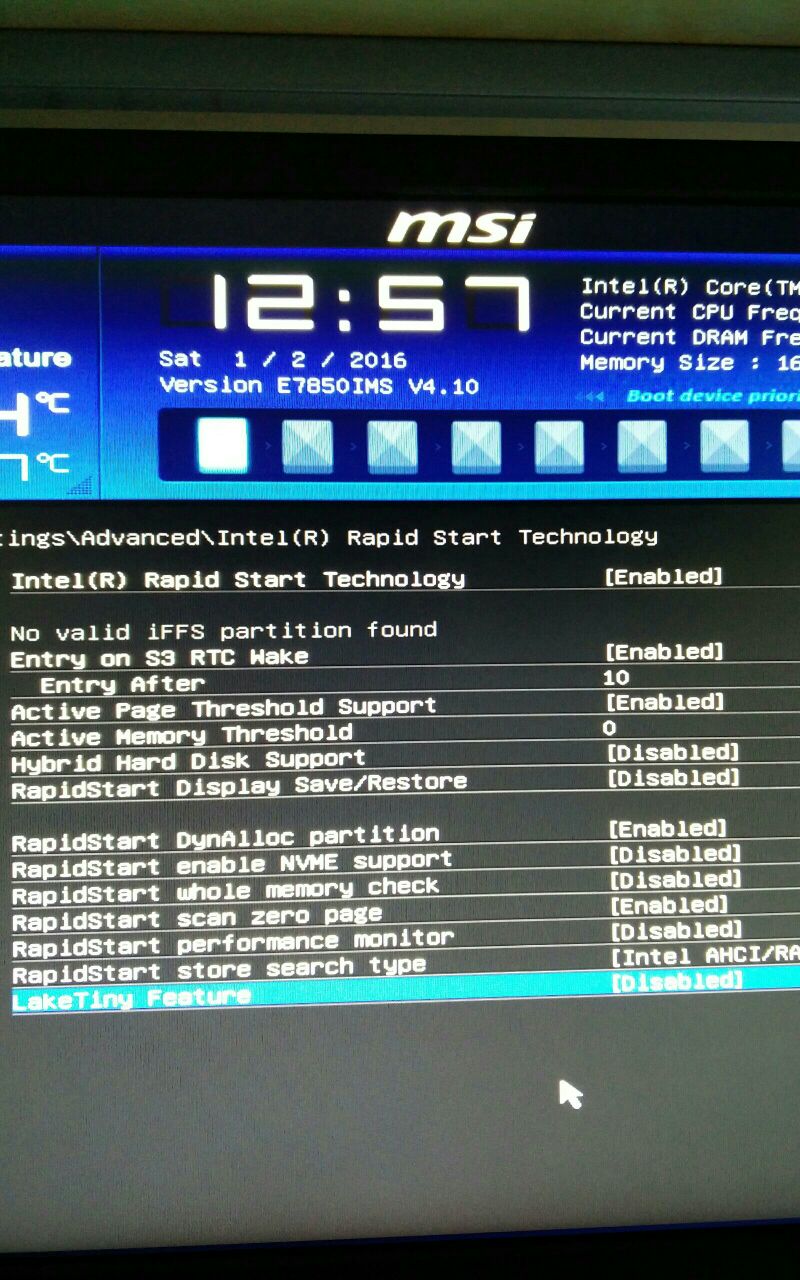Select RapidStart whole memory check label
Image resolution: width=800 pixels, height=1280 pixels.
pyautogui.click(x=225, y=890)
